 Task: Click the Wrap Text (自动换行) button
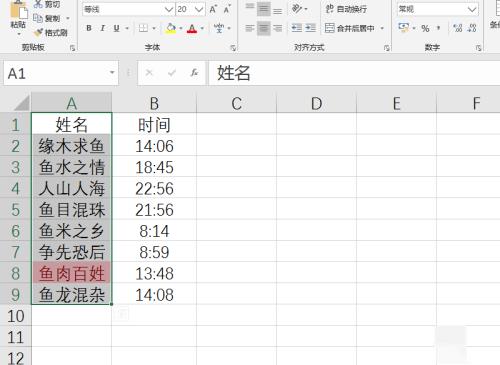tap(346, 9)
